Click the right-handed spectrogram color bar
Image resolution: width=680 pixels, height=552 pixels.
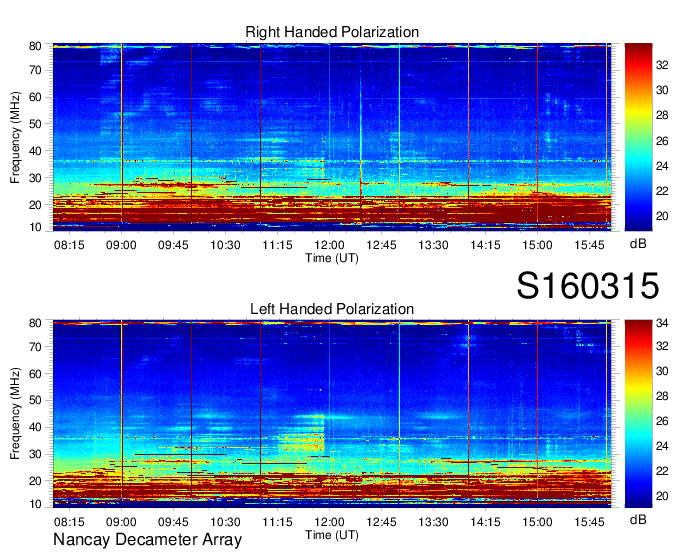pos(638,137)
